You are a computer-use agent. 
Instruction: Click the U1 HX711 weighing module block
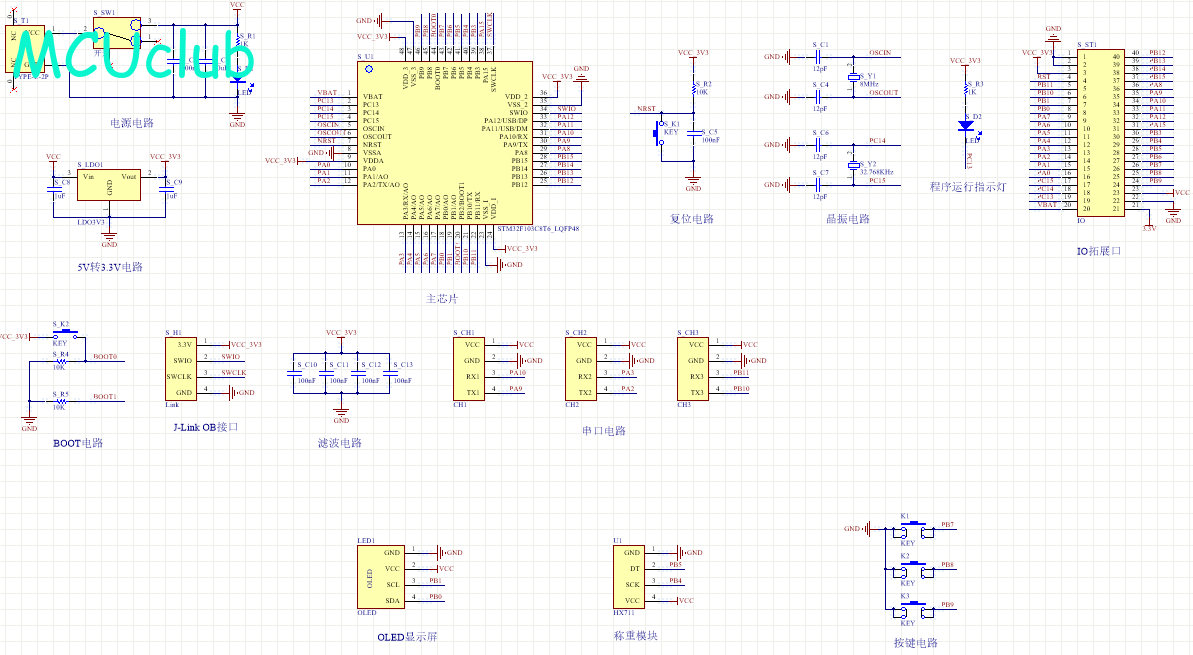click(x=628, y=577)
